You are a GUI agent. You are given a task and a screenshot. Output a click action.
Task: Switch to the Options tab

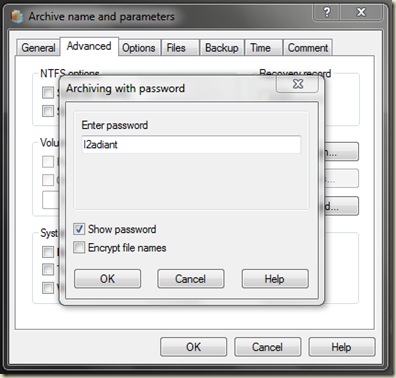pos(139,48)
